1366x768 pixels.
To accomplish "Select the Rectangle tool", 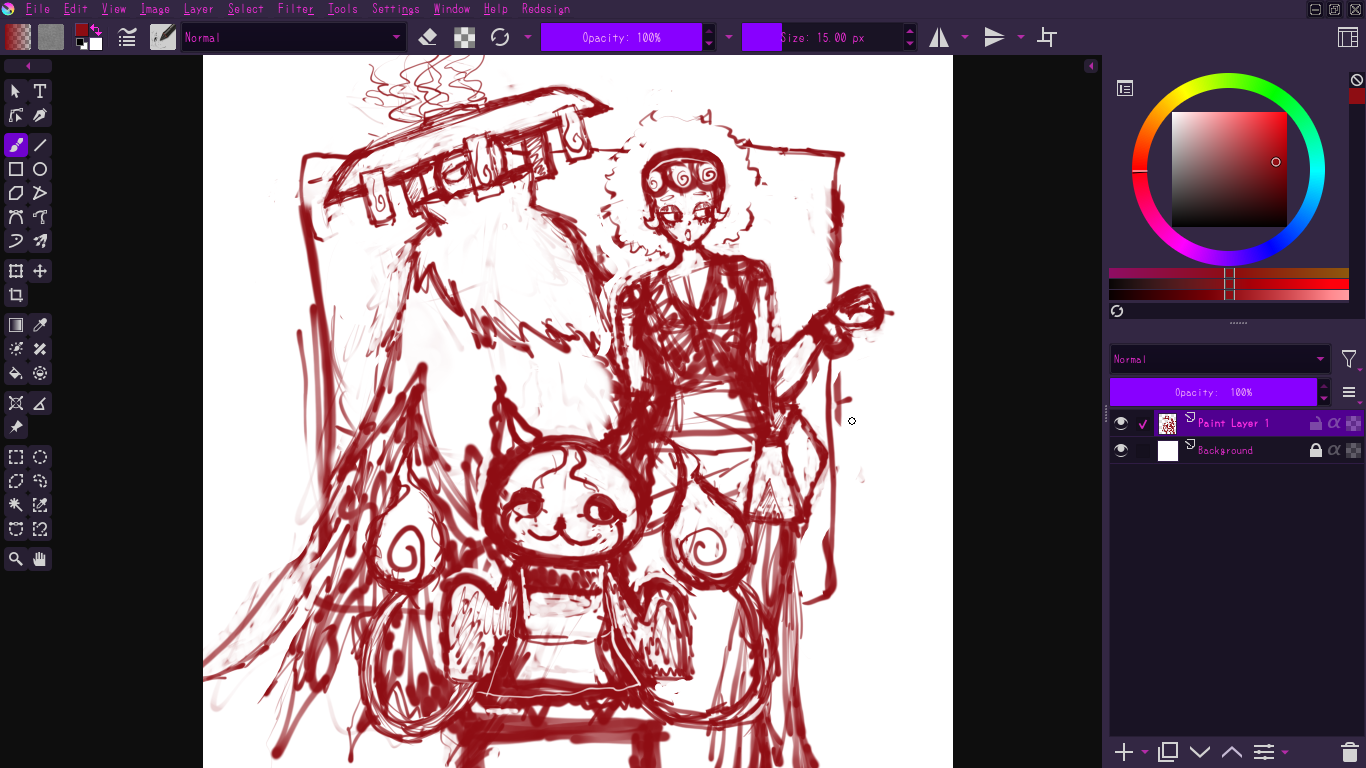I will point(16,169).
